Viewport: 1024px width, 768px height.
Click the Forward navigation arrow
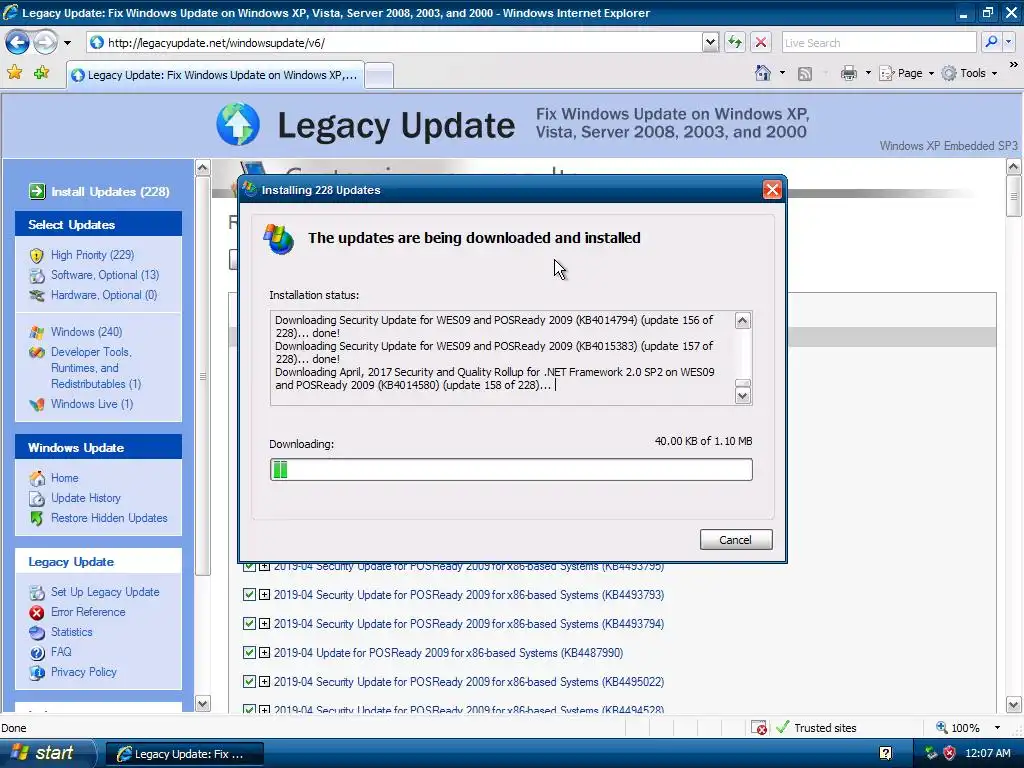coord(45,43)
